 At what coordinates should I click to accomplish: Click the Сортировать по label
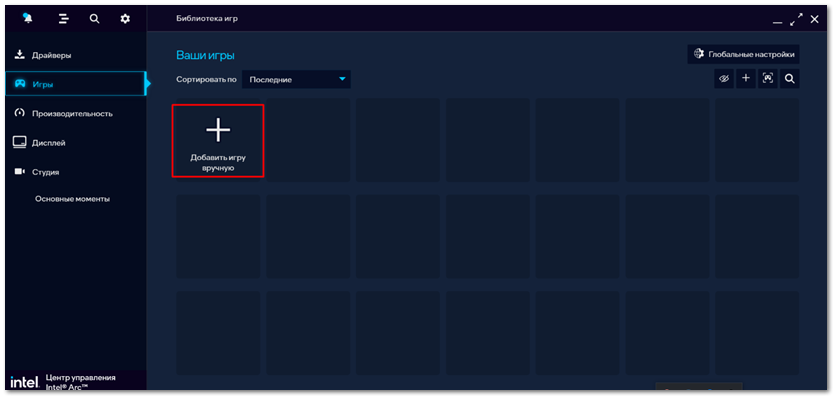(206, 79)
